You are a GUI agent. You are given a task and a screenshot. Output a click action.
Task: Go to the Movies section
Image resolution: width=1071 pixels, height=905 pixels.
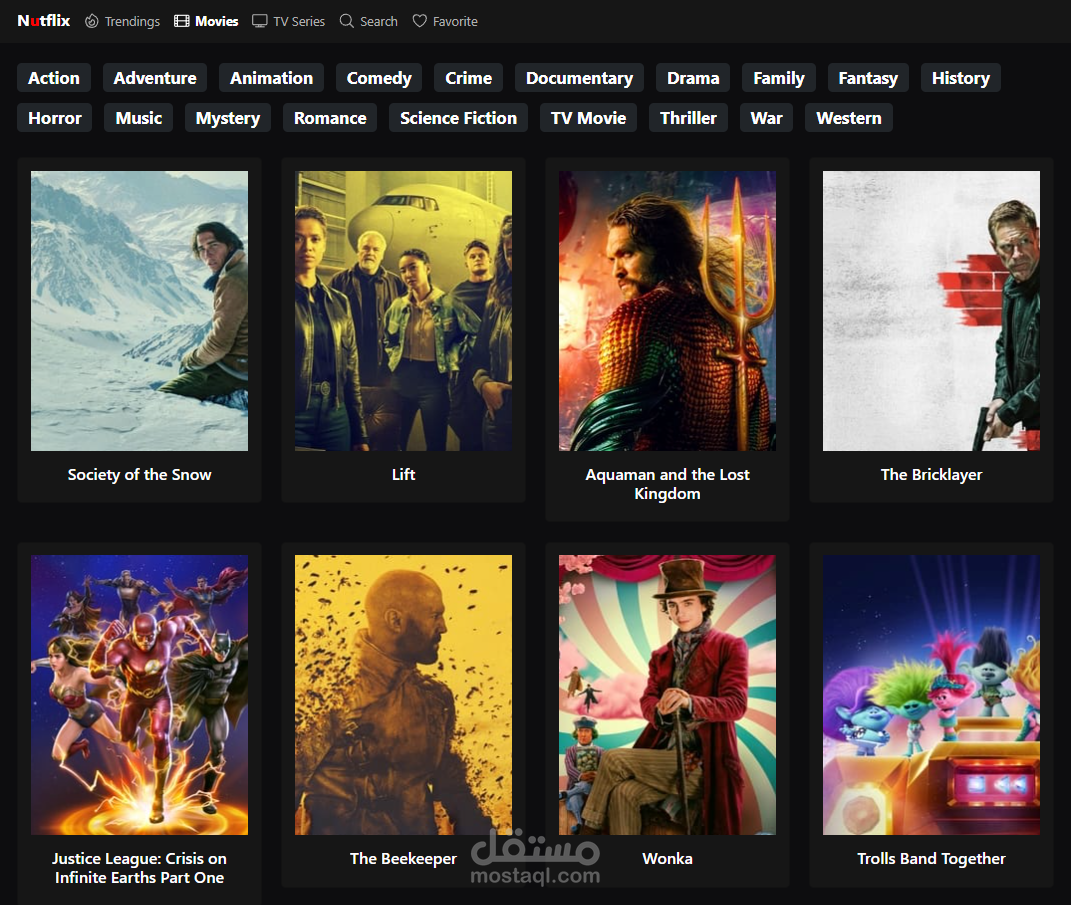click(206, 21)
